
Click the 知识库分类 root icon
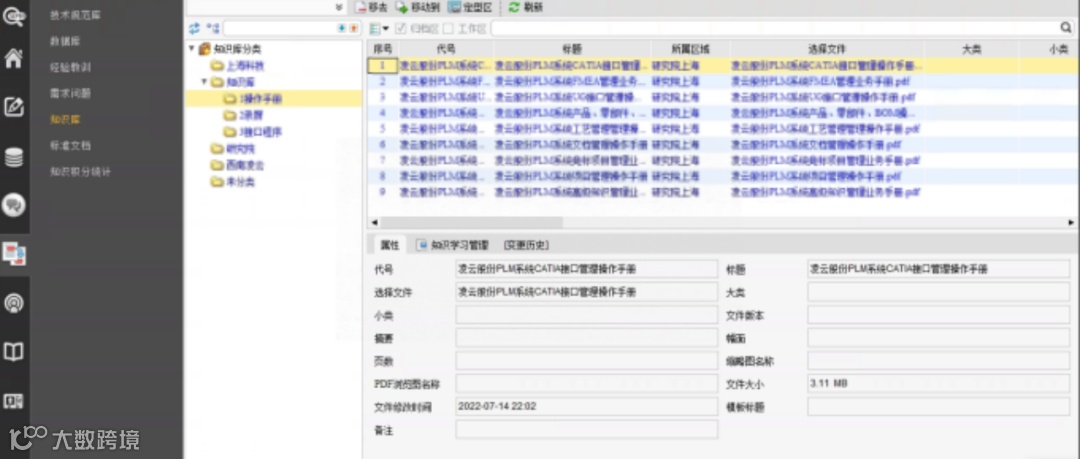[205, 50]
